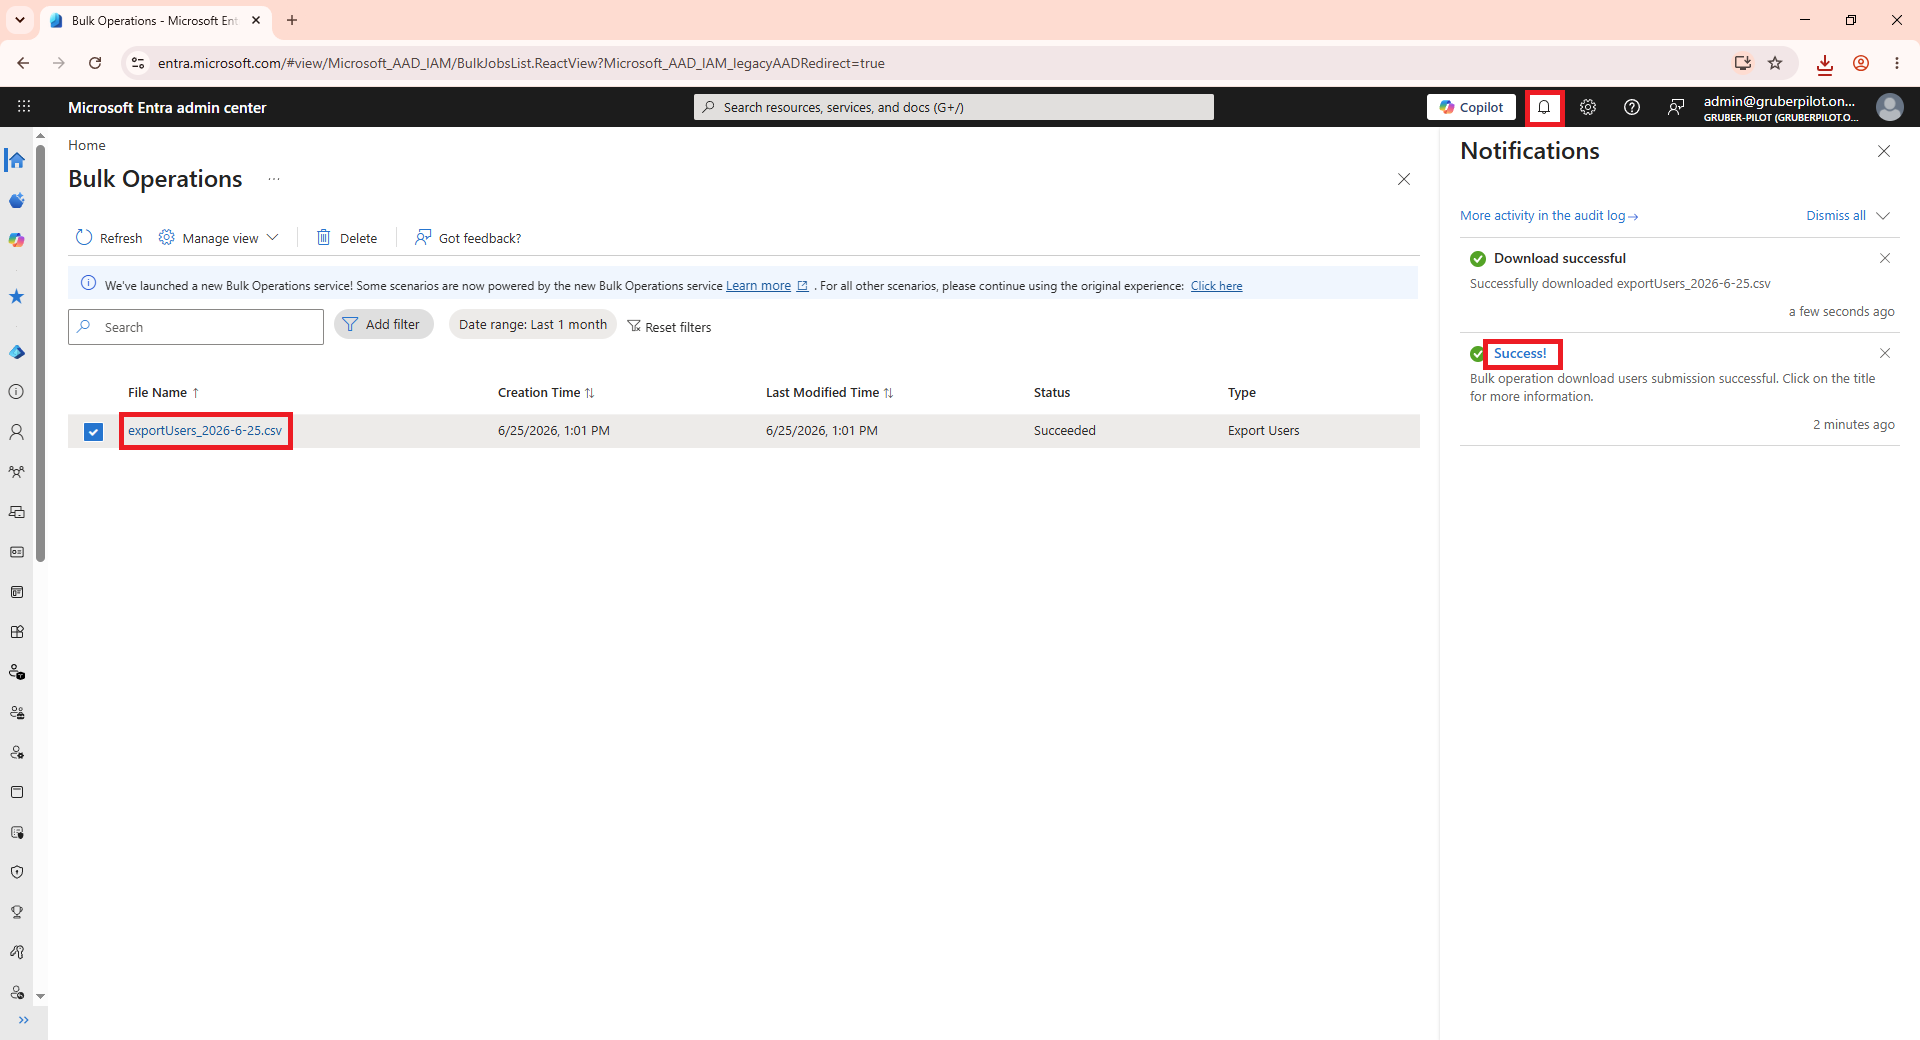Viewport: 1920px width, 1040px height.
Task: Click the bulk operations Search field
Action: coord(196,327)
